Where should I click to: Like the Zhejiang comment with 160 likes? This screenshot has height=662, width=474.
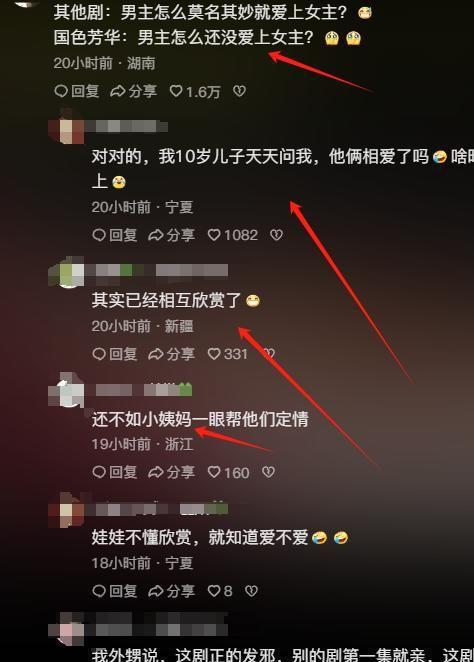pyautogui.click(x=214, y=472)
